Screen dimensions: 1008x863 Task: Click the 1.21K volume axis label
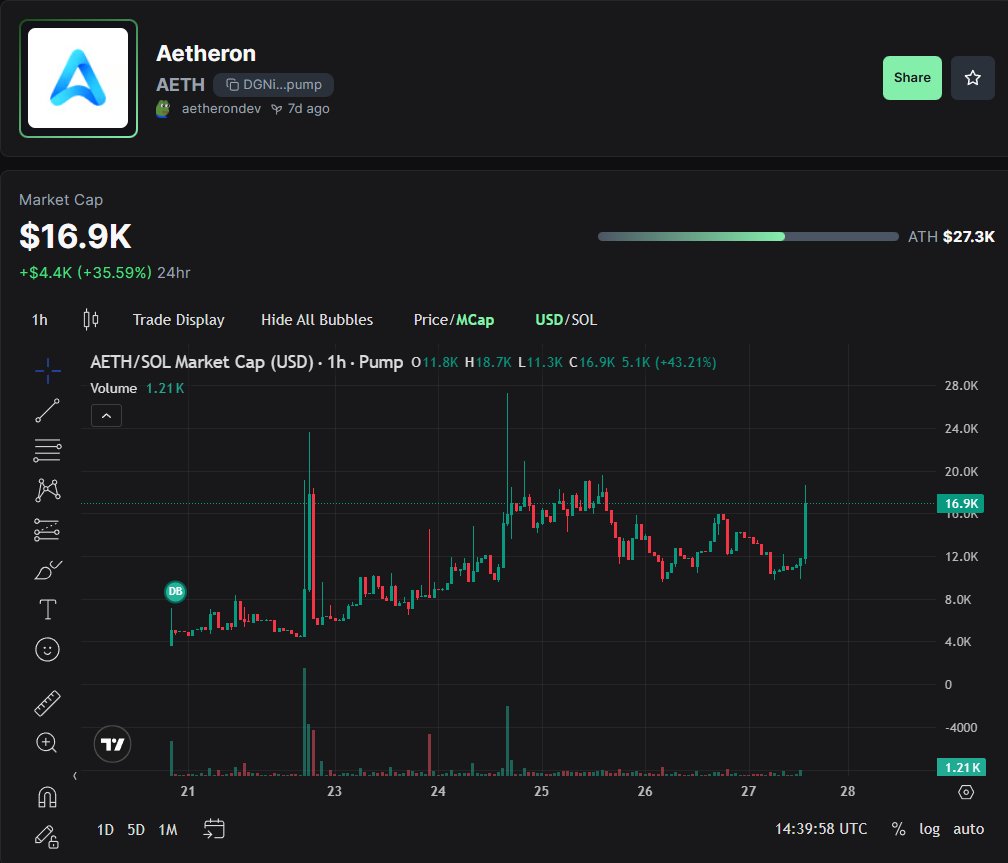click(960, 767)
